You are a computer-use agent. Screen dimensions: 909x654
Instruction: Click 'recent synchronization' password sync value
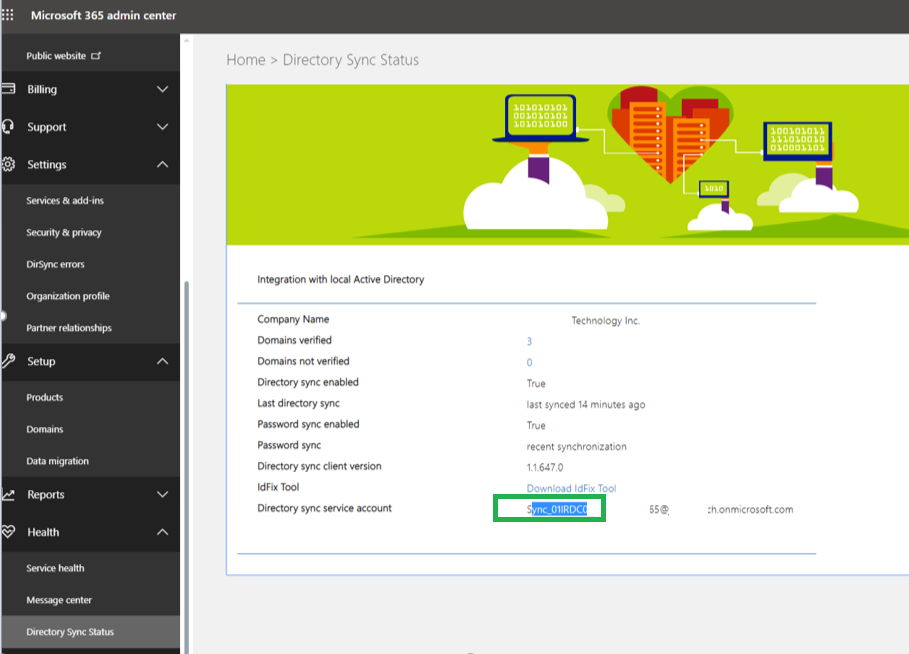(x=576, y=446)
